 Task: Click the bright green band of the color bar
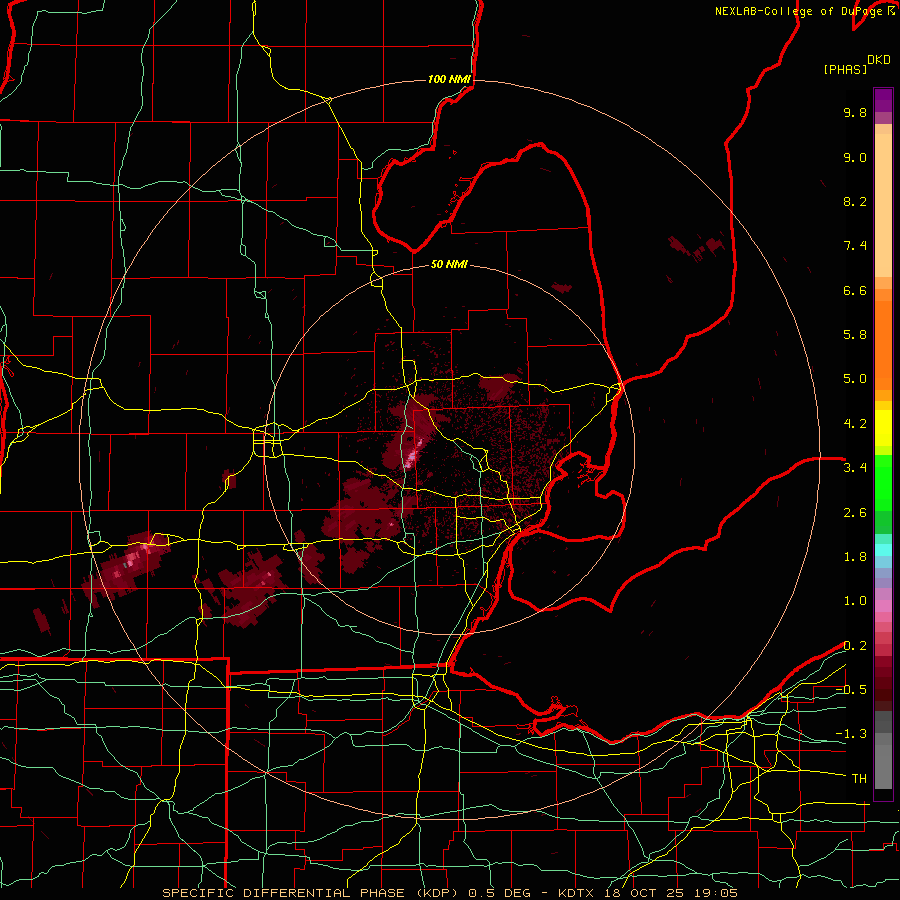(x=883, y=482)
